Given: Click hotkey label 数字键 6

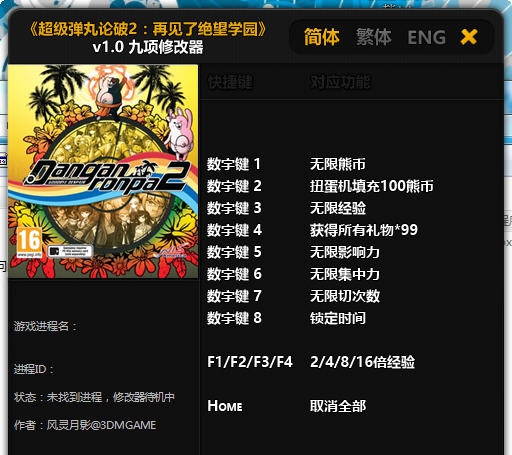Looking at the screenshot, I should coord(234,274).
